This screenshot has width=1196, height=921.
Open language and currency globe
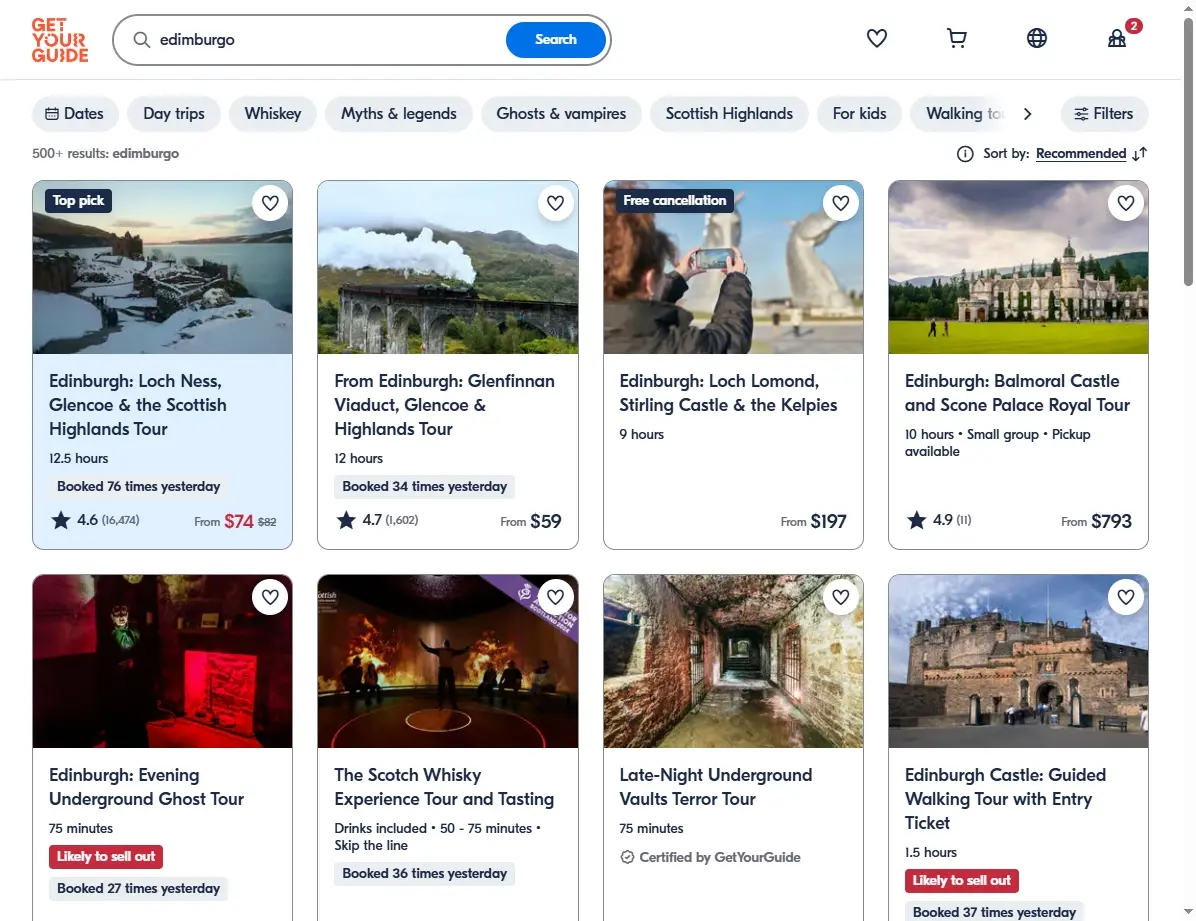(x=1037, y=37)
